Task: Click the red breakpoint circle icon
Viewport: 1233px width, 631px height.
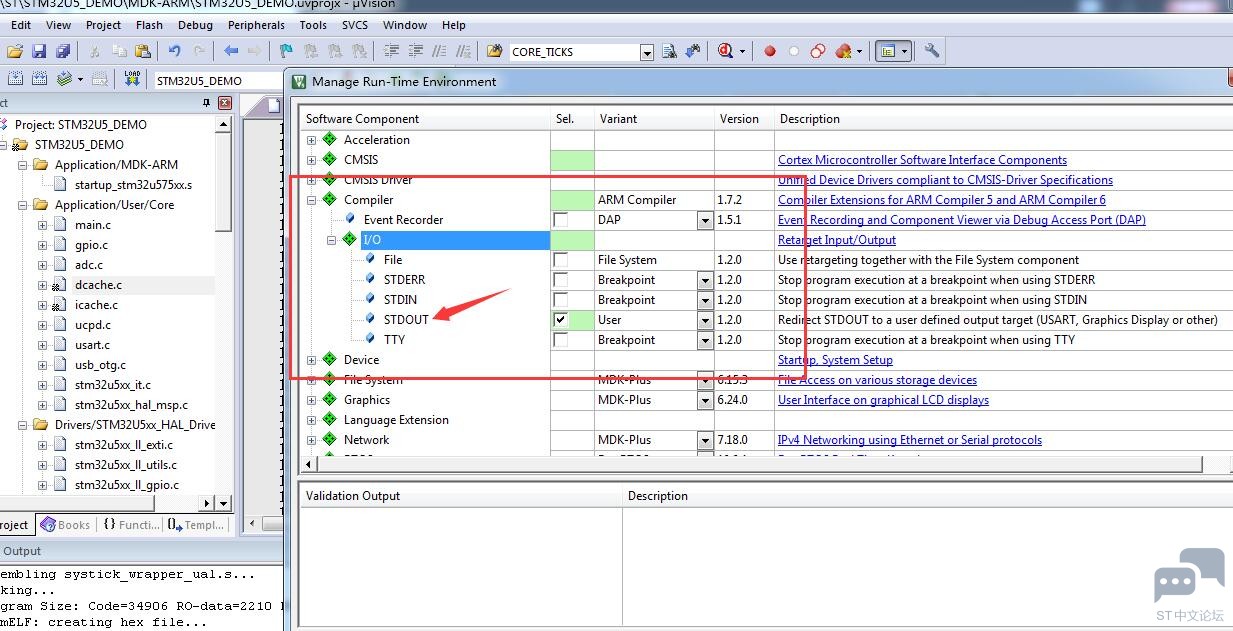Action: pos(770,52)
